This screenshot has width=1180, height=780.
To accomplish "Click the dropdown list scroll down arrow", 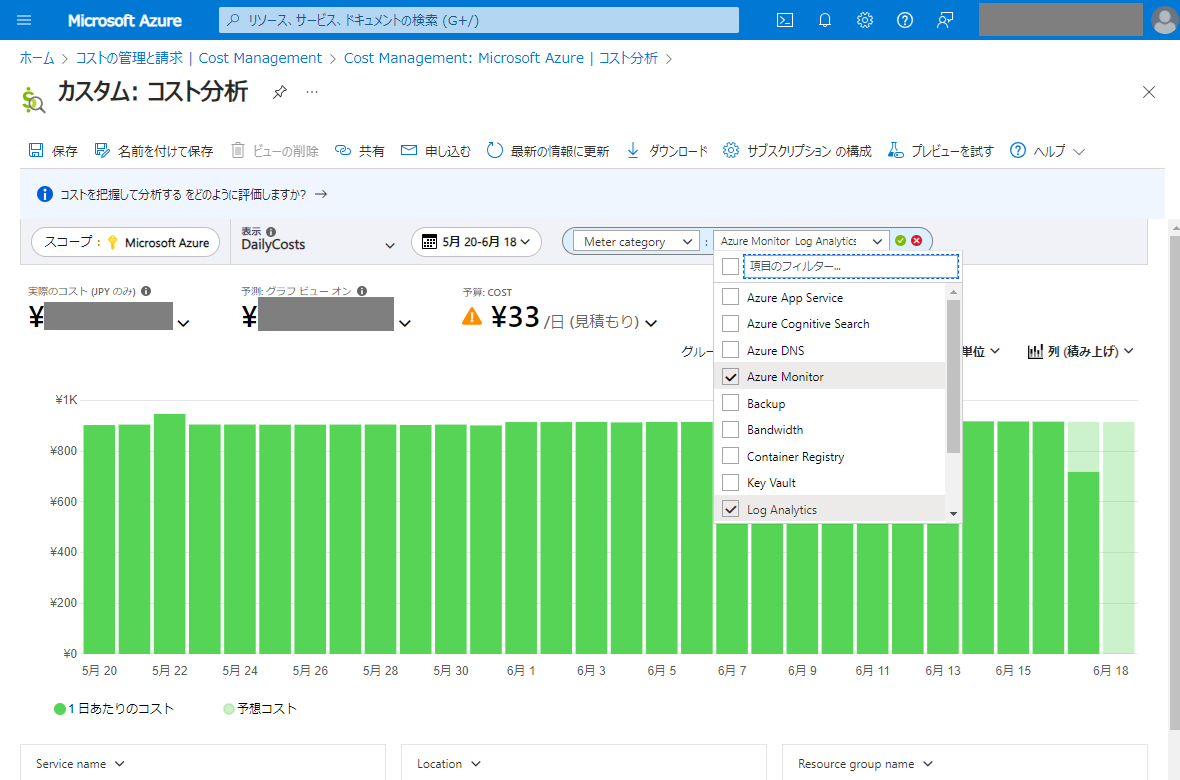I will 953,513.
